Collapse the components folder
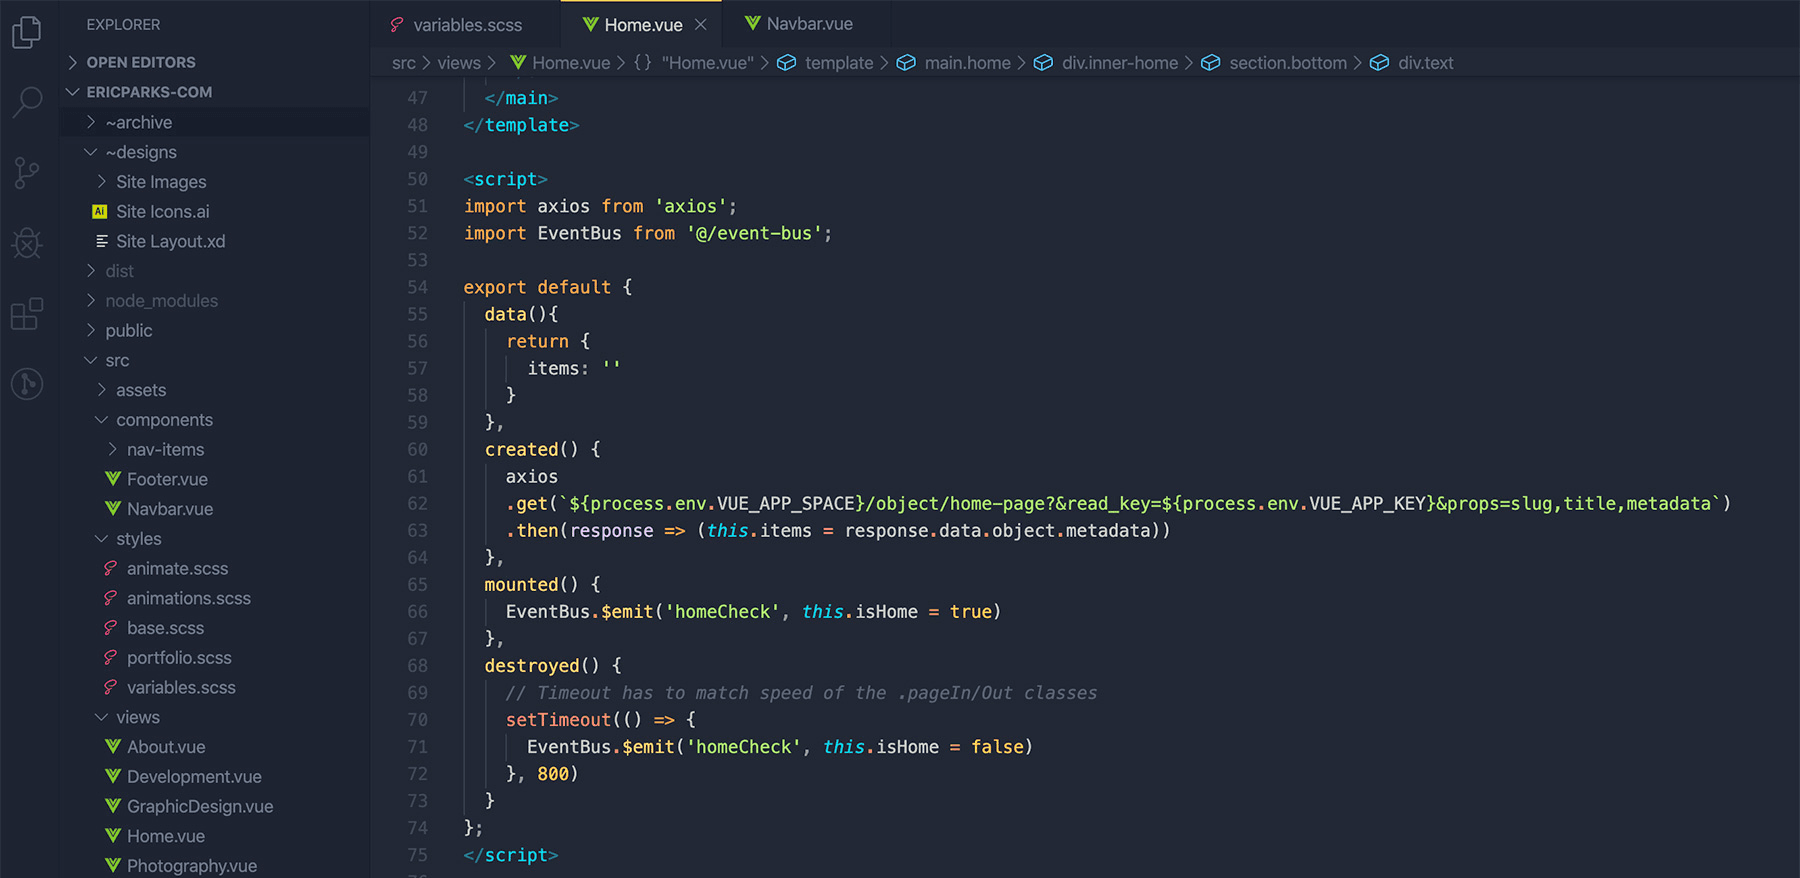The image size is (1800, 878). pyautogui.click(x=102, y=420)
